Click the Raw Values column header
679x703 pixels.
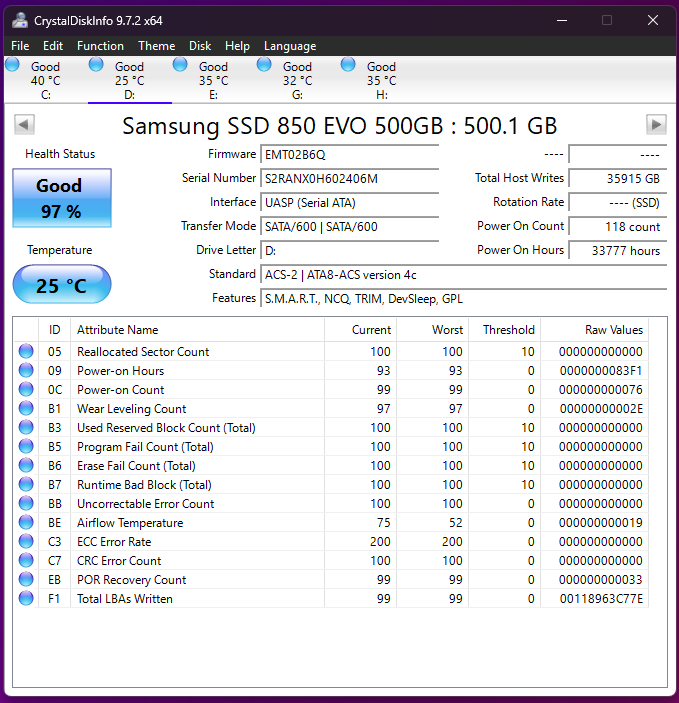[595, 330]
